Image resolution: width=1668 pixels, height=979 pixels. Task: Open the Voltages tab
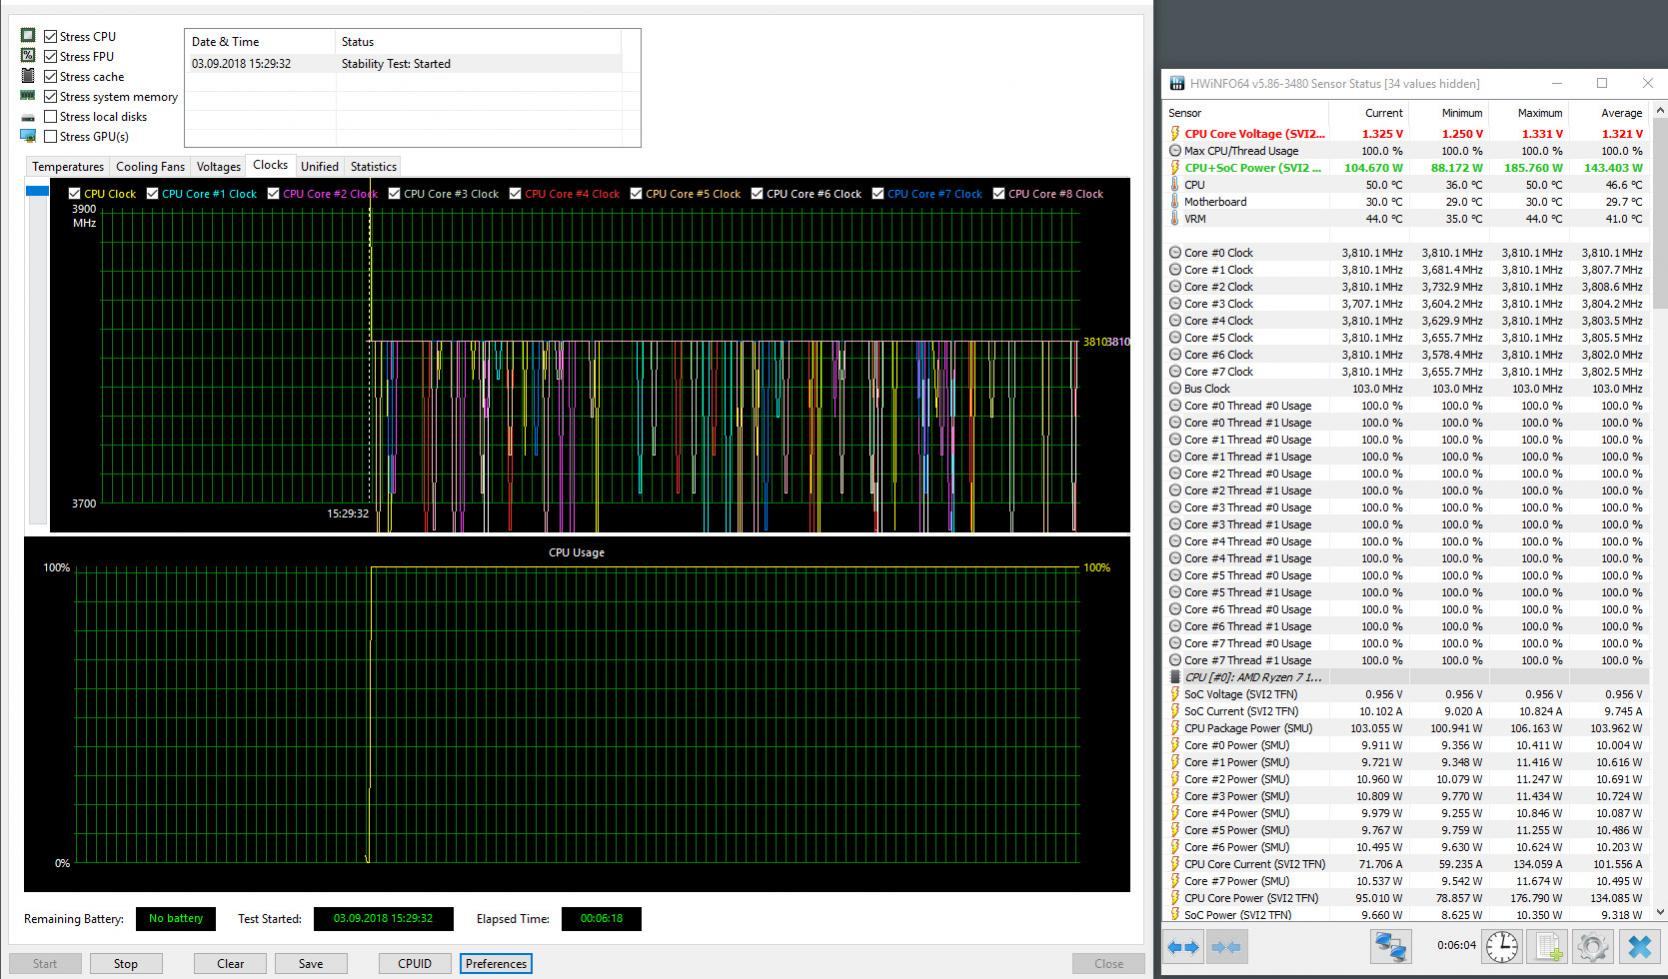pyautogui.click(x=218, y=166)
